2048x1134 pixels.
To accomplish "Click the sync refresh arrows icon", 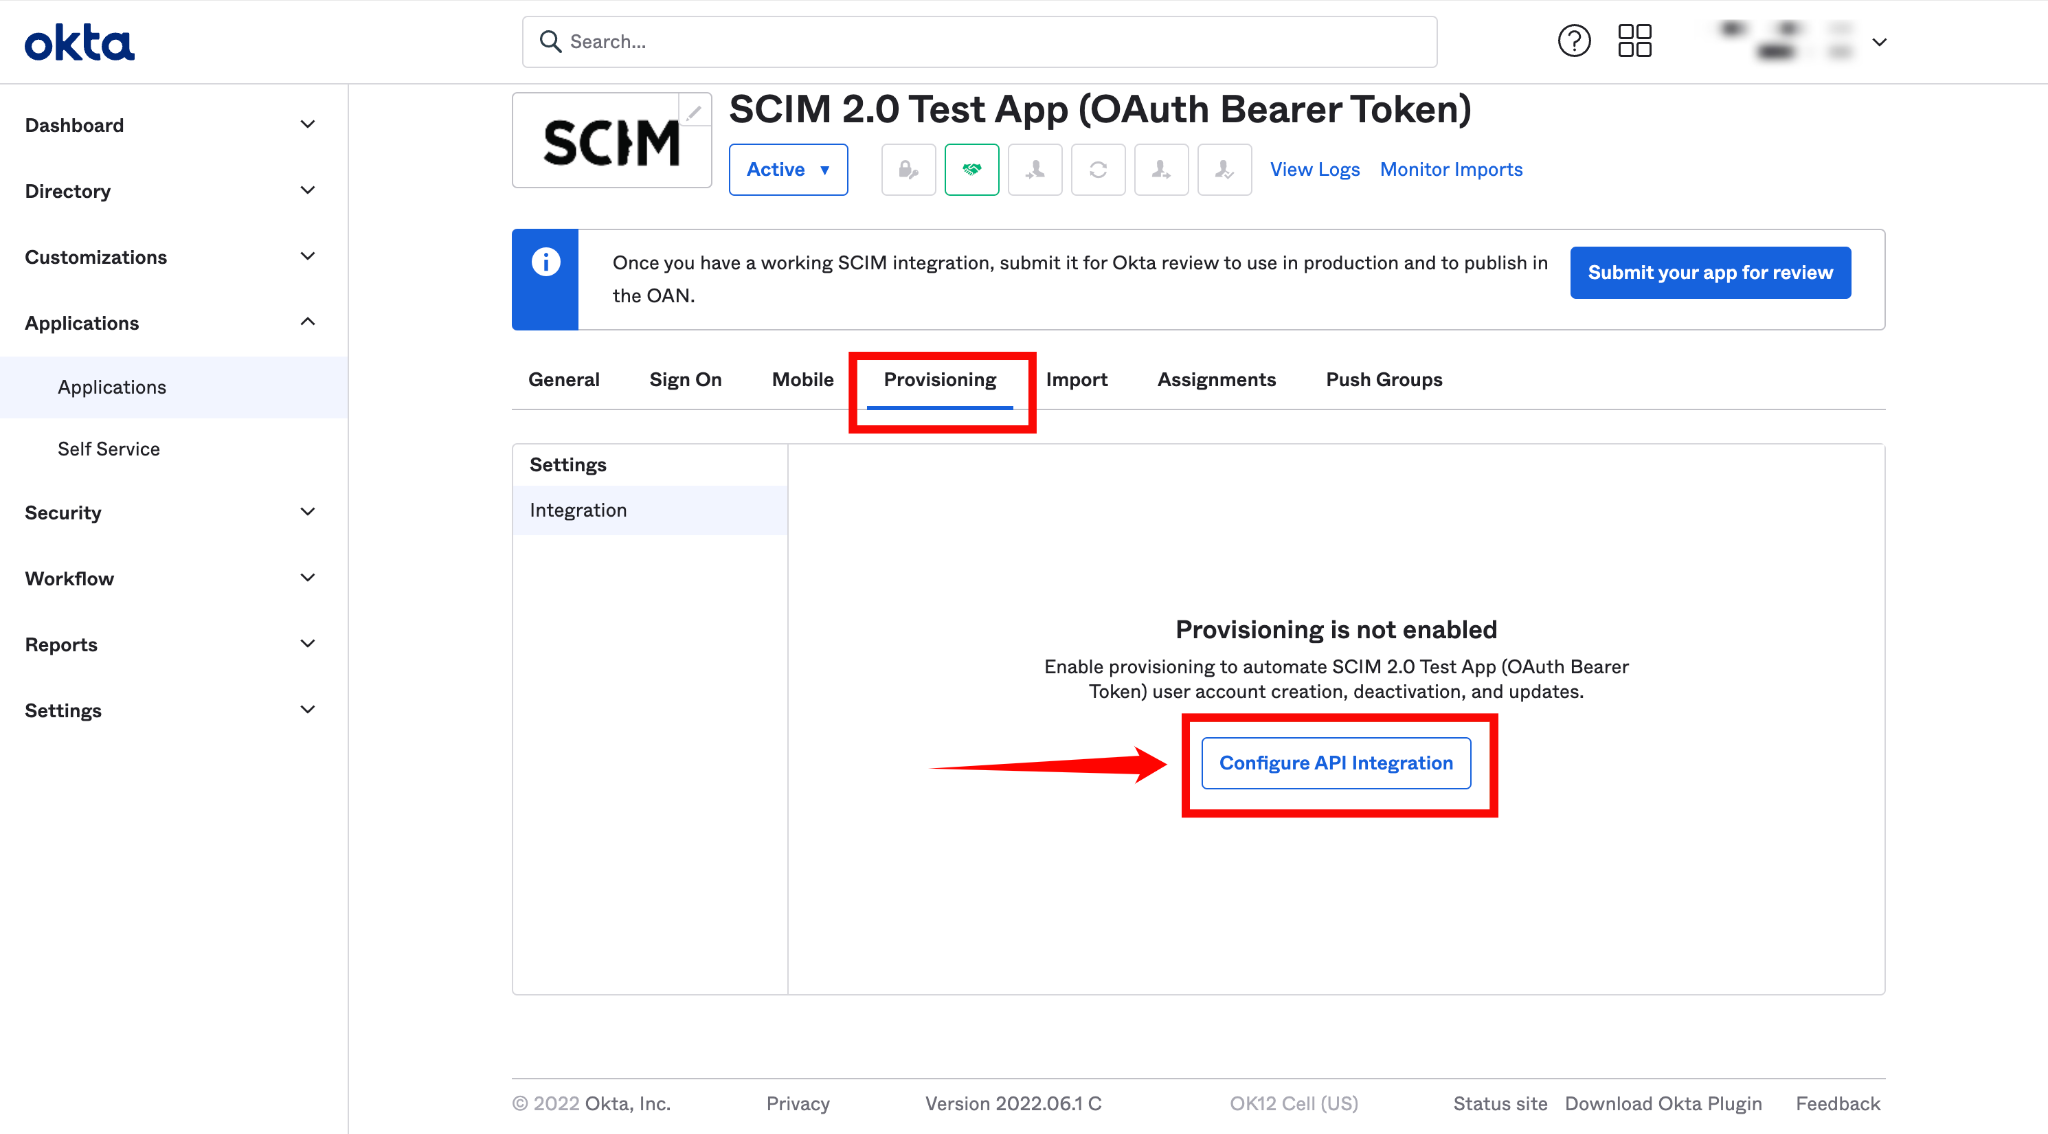I will (1098, 170).
